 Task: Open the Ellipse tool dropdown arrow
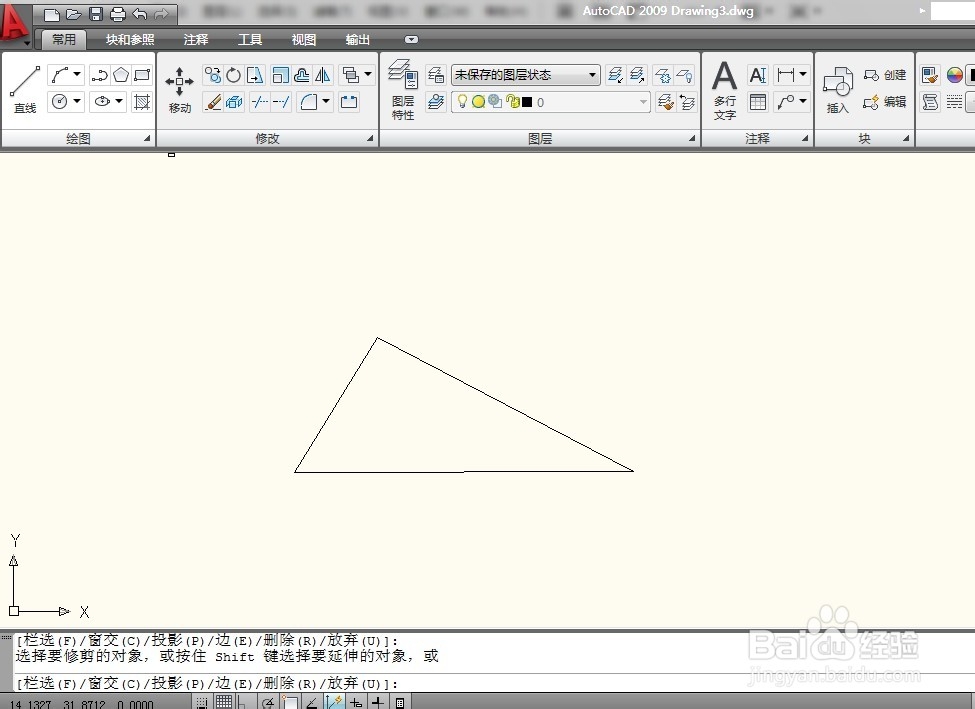coord(119,101)
